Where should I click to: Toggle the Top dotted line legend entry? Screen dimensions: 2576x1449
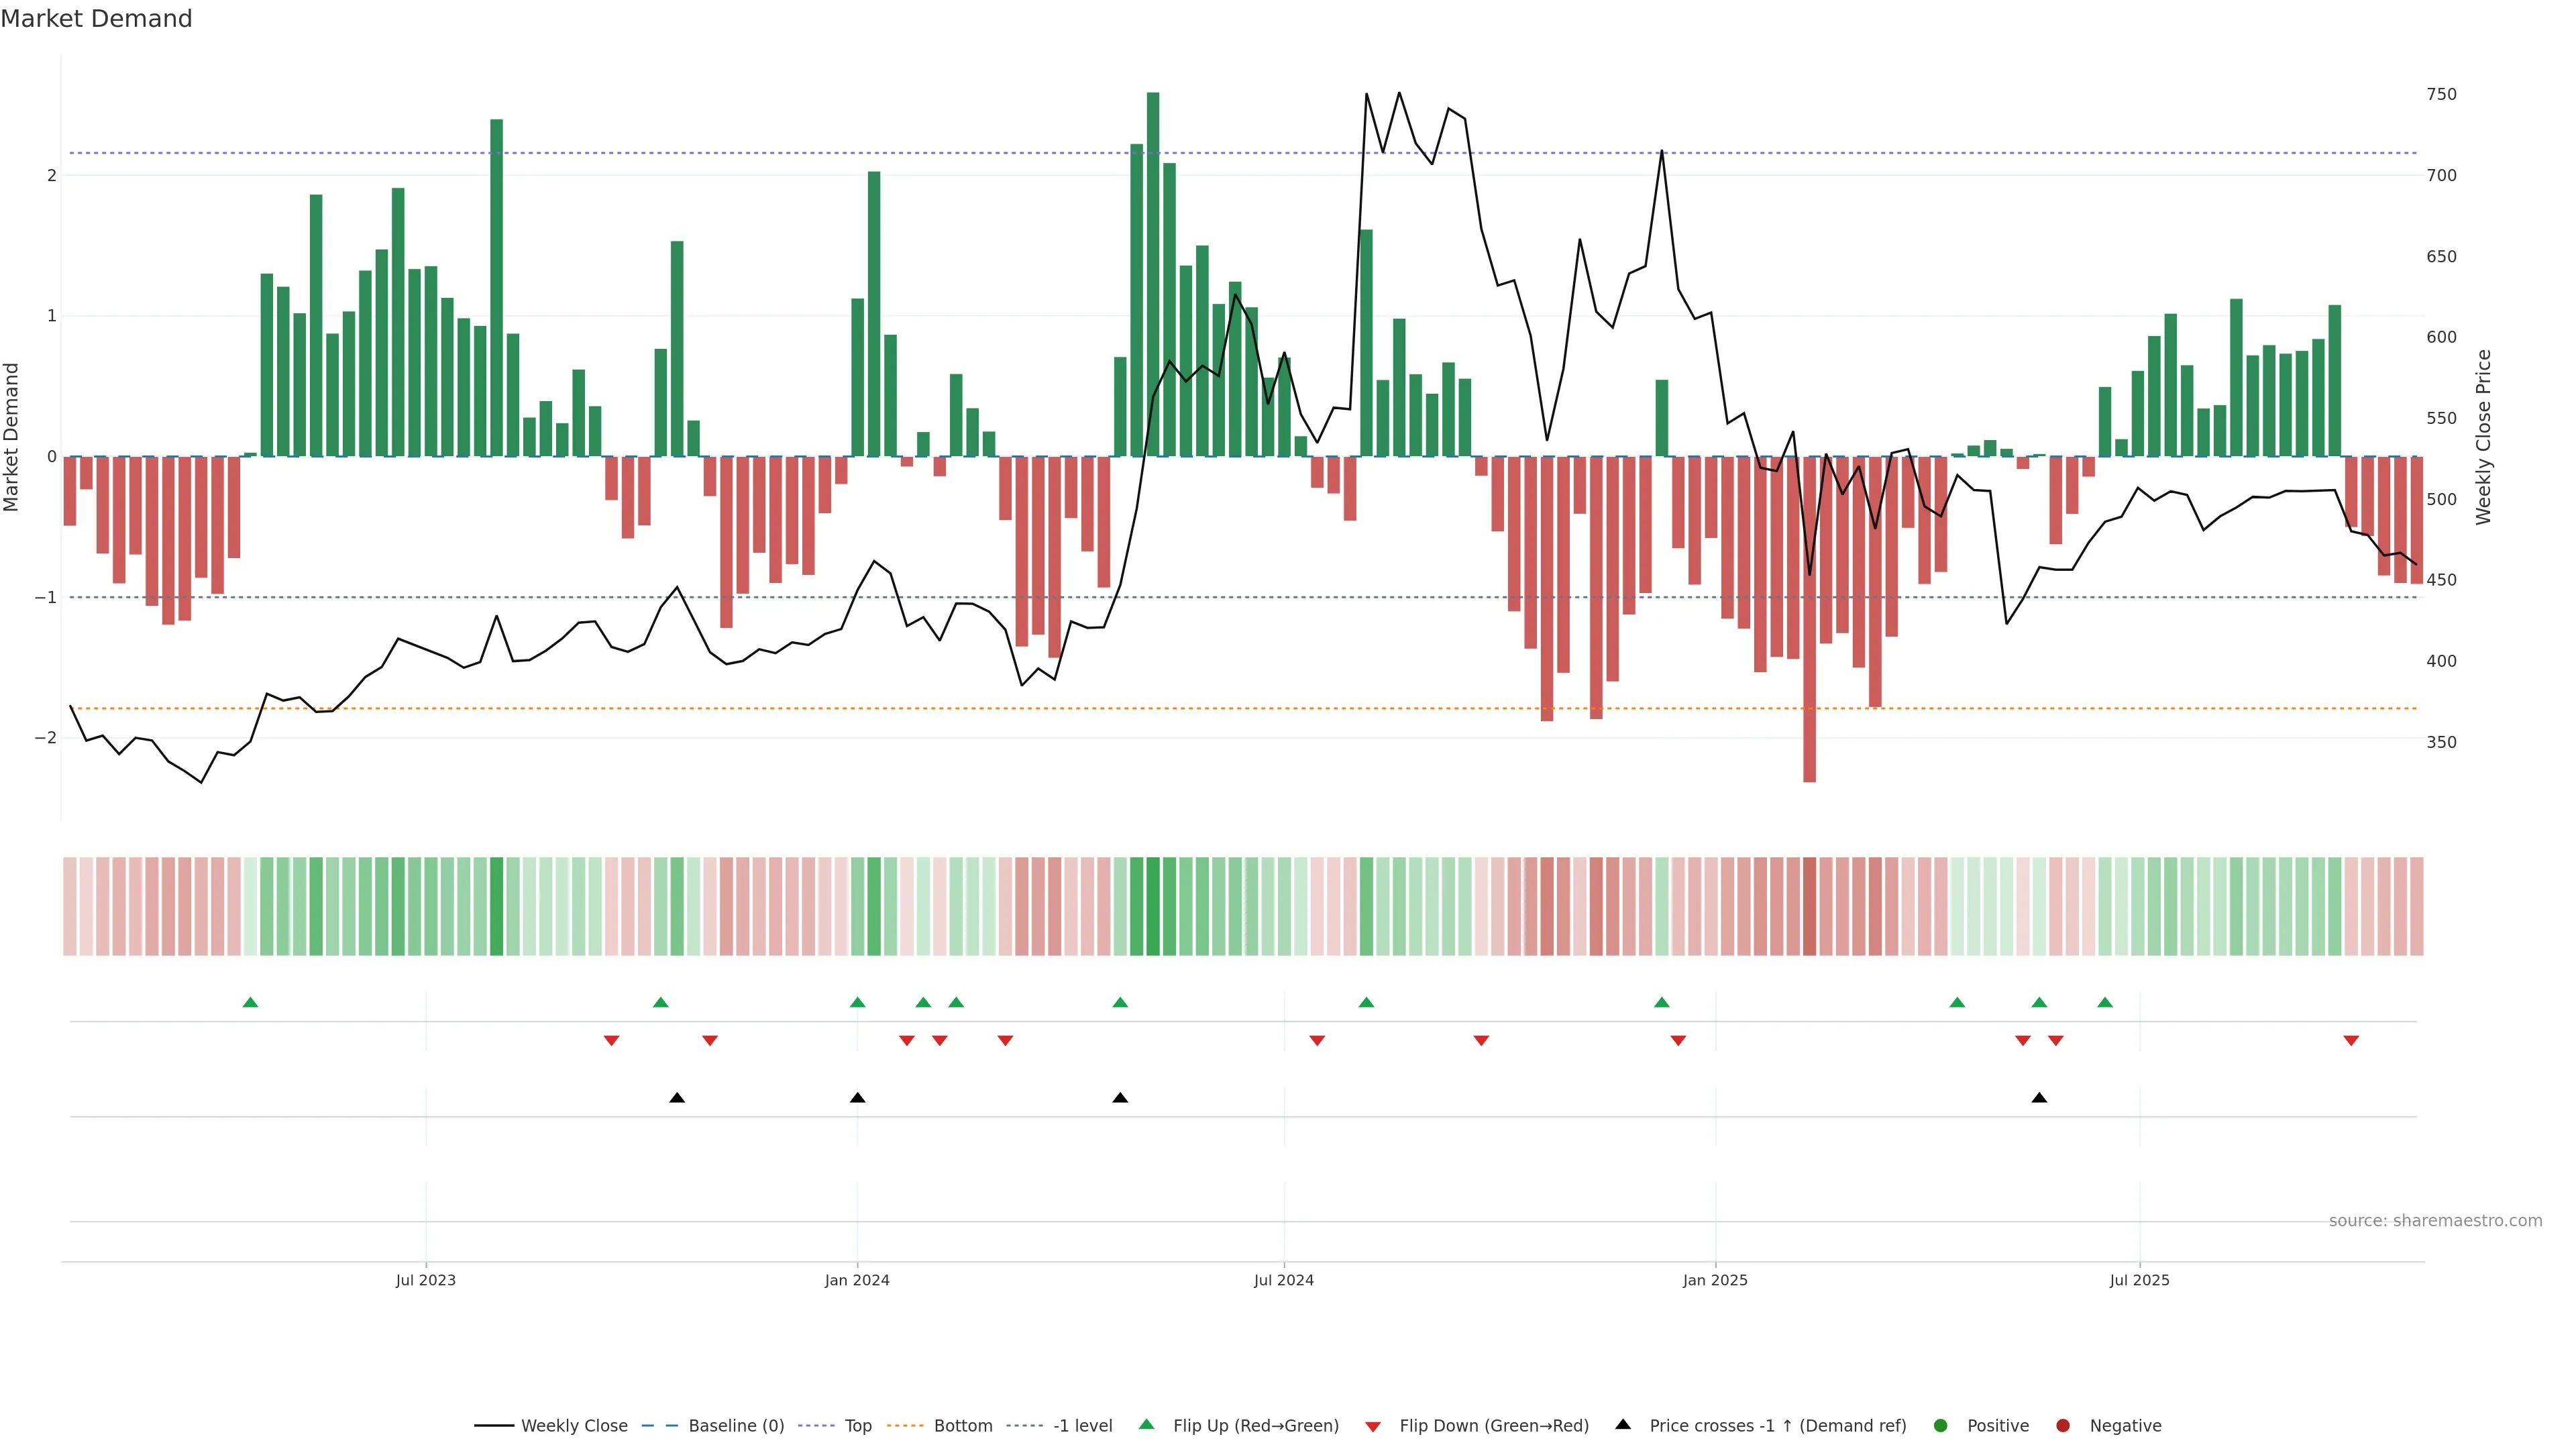click(x=857, y=1425)
